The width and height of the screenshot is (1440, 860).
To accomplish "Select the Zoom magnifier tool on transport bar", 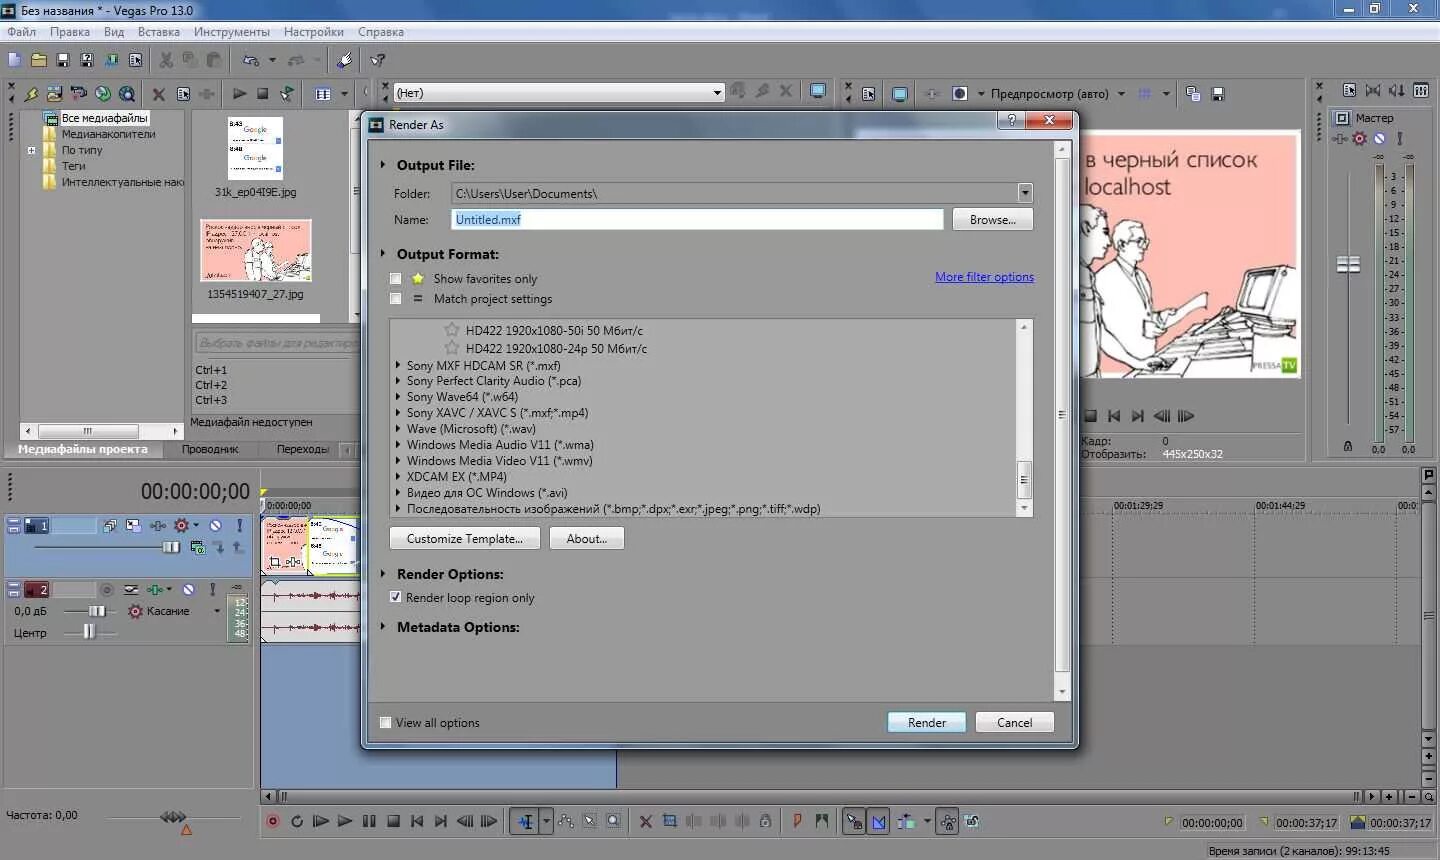I will [614, 821].
